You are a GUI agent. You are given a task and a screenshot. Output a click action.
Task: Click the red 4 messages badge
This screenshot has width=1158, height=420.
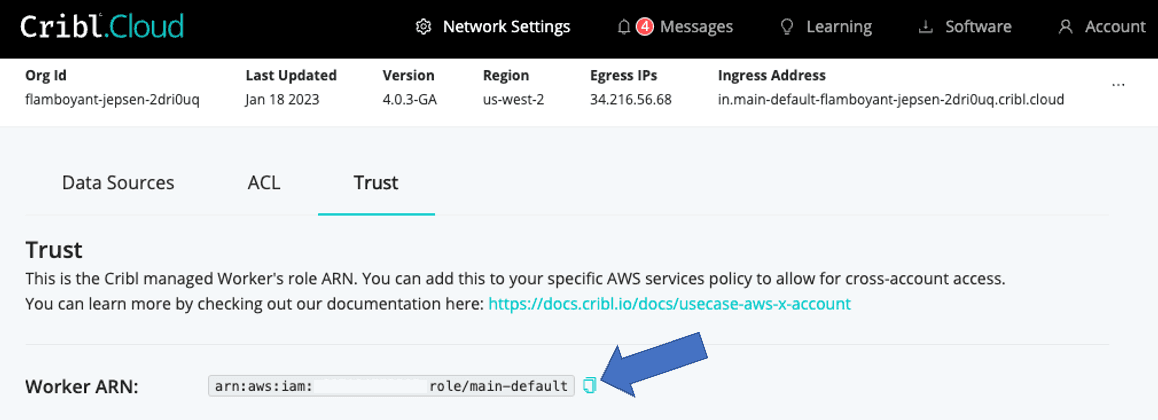(645, 27)
